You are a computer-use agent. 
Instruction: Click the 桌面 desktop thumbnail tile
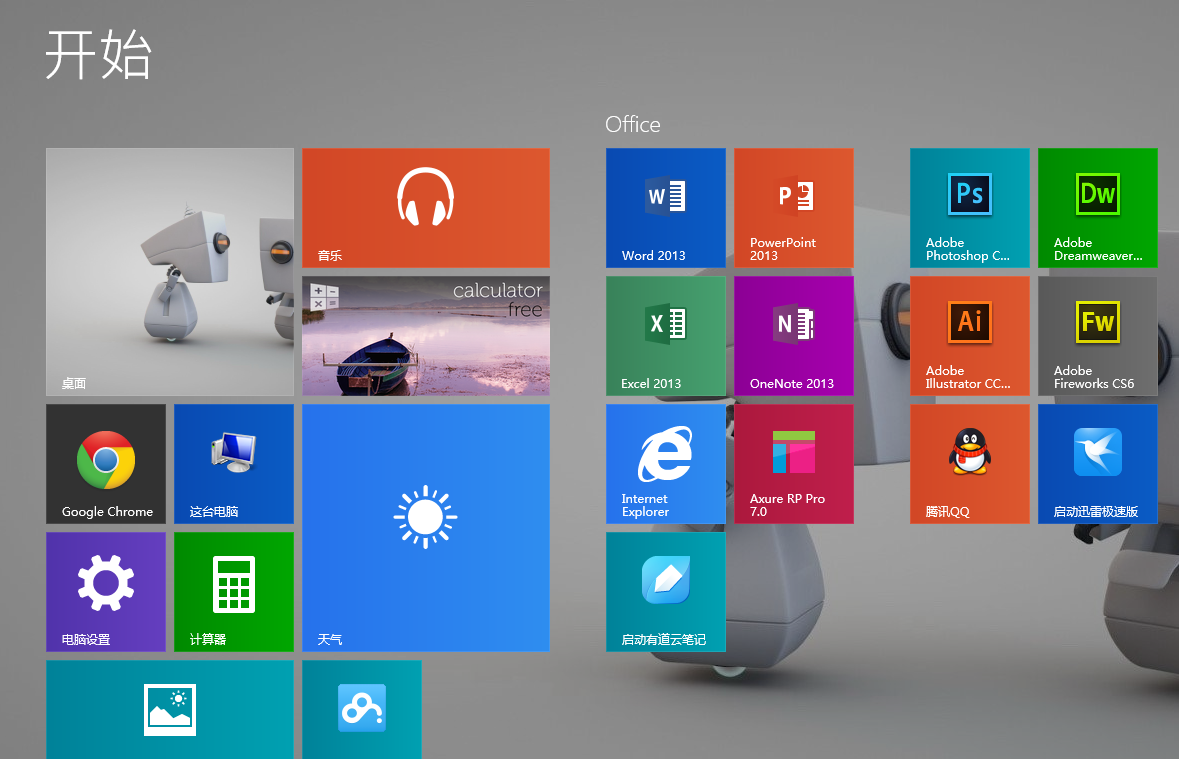[170, 272]
